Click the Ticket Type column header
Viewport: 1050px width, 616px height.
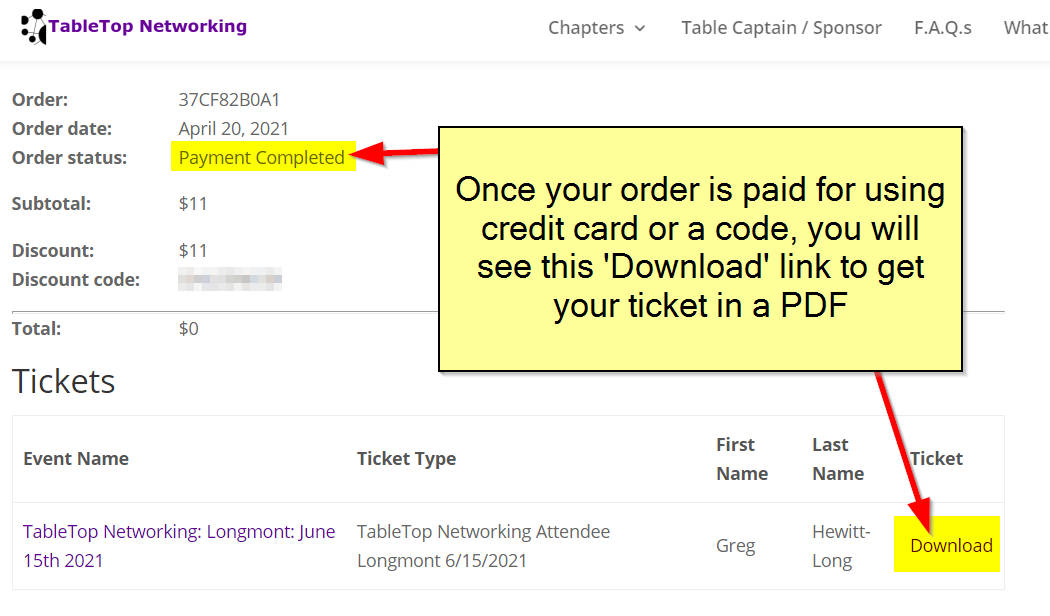tap(406, 459)
